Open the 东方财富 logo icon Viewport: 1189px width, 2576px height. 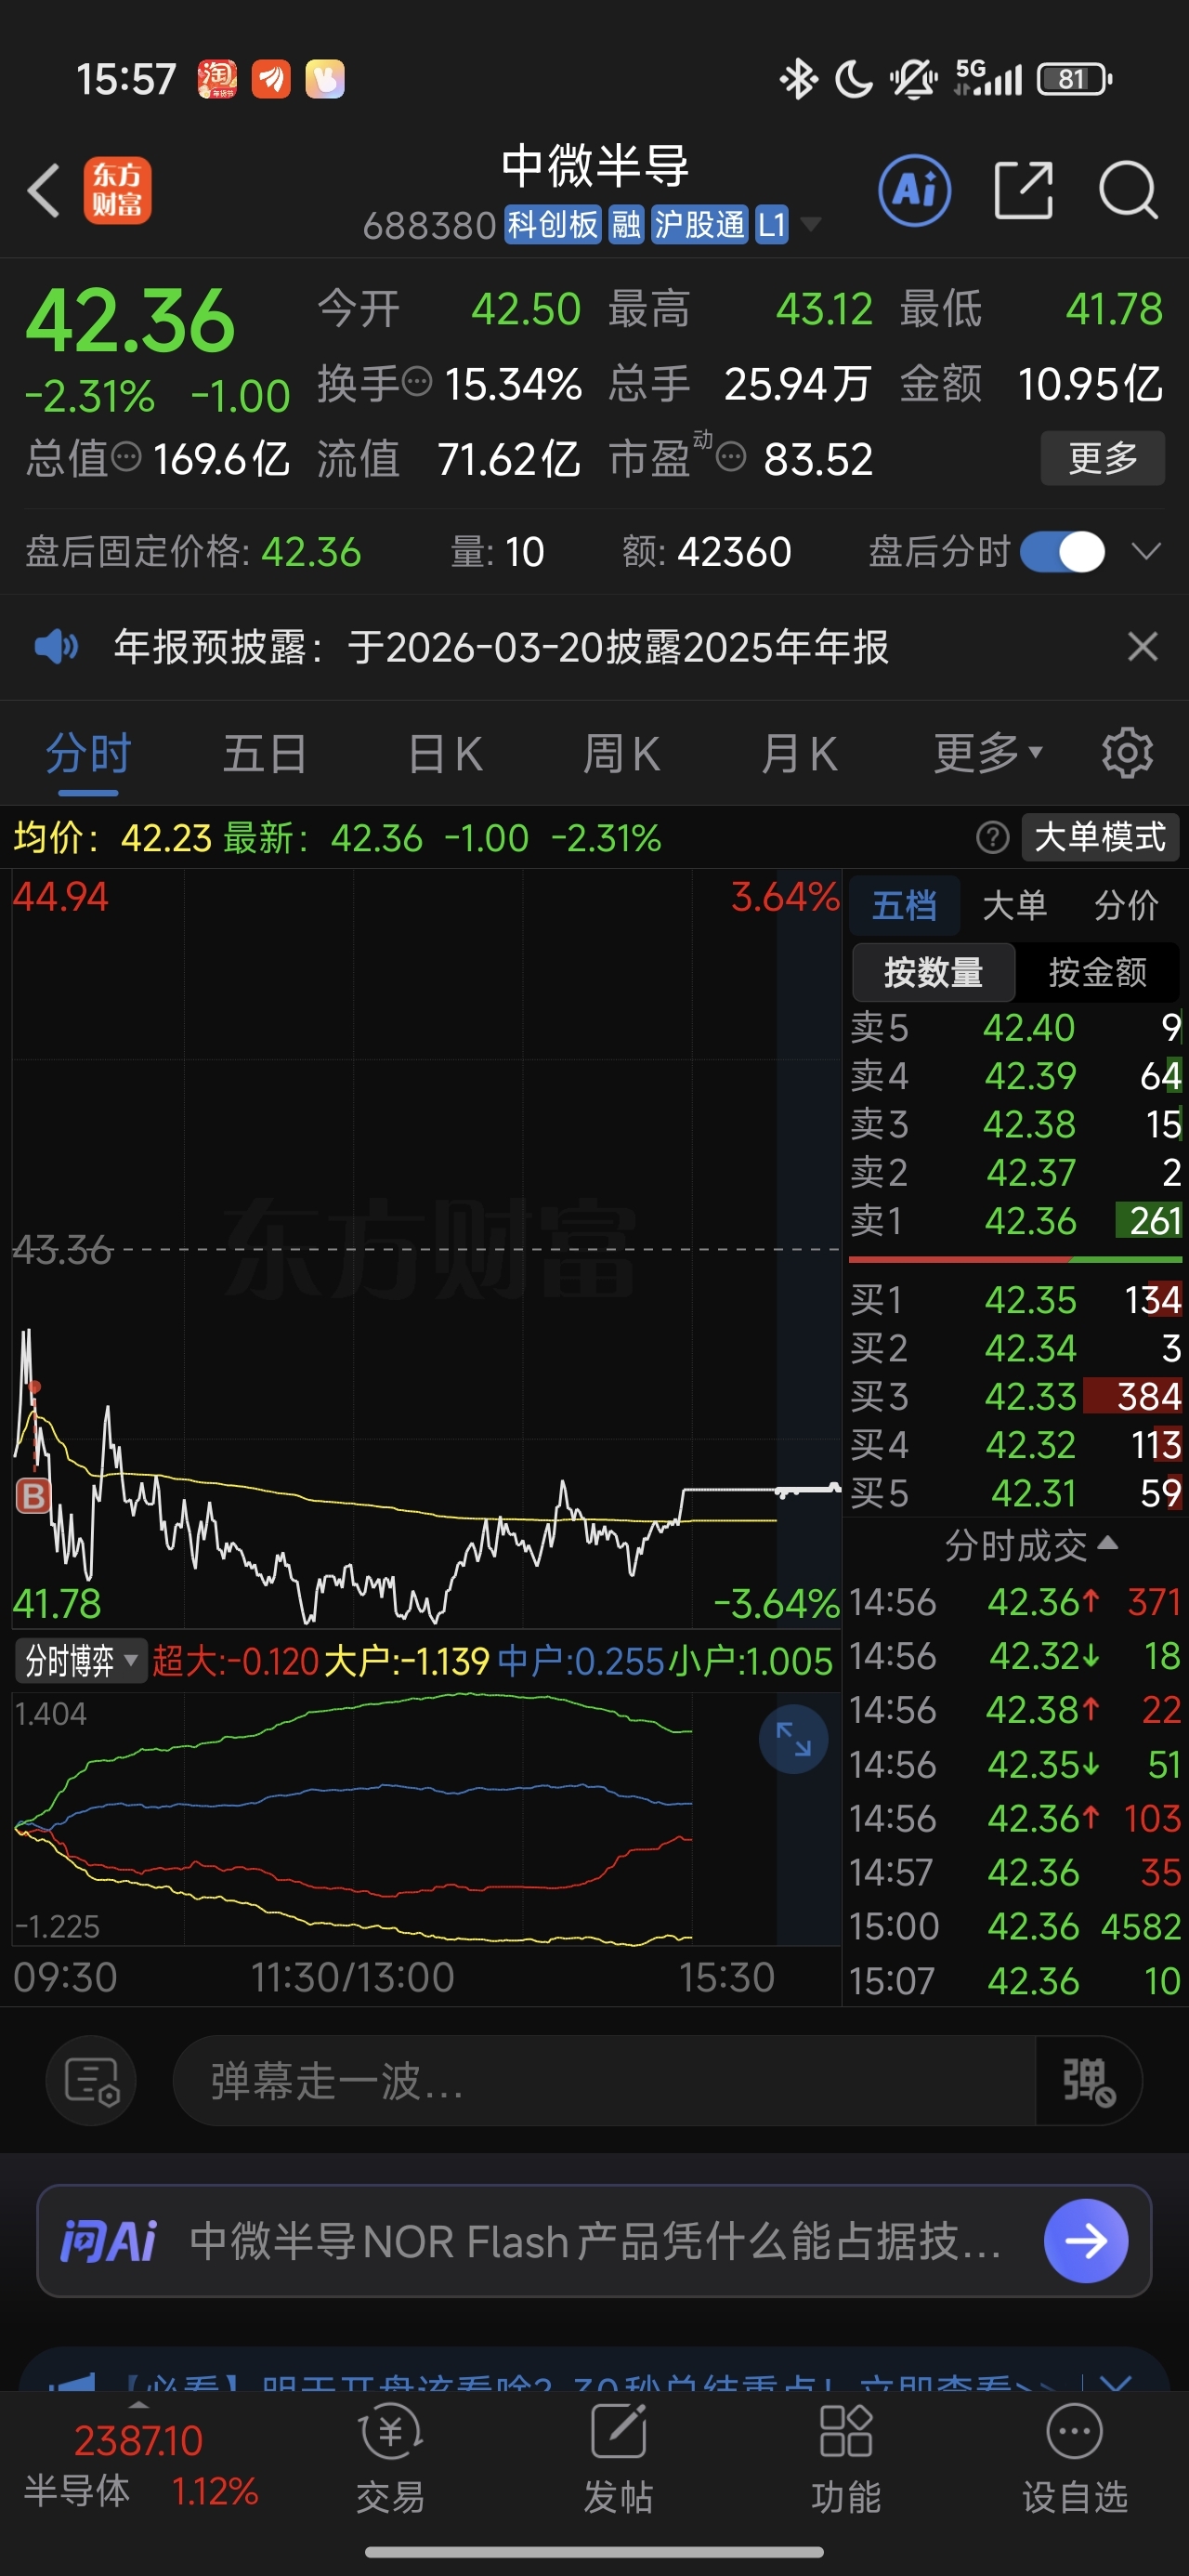click(117, 190)
